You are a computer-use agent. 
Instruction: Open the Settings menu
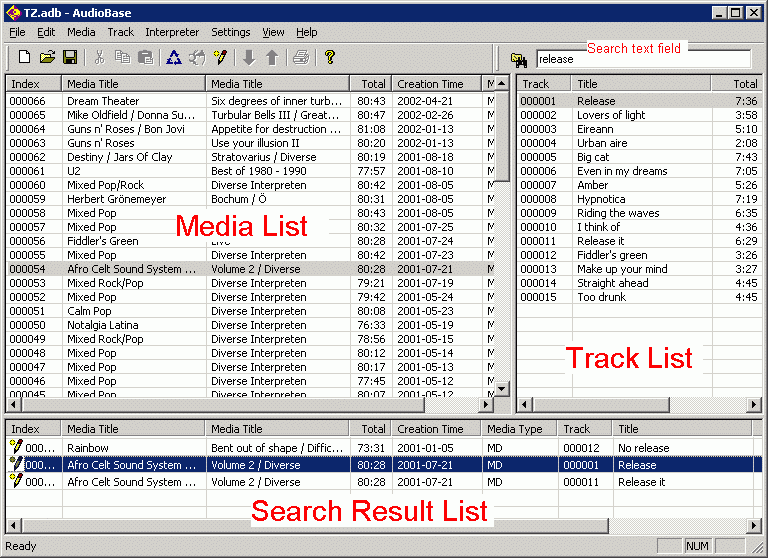coord(231,32)
